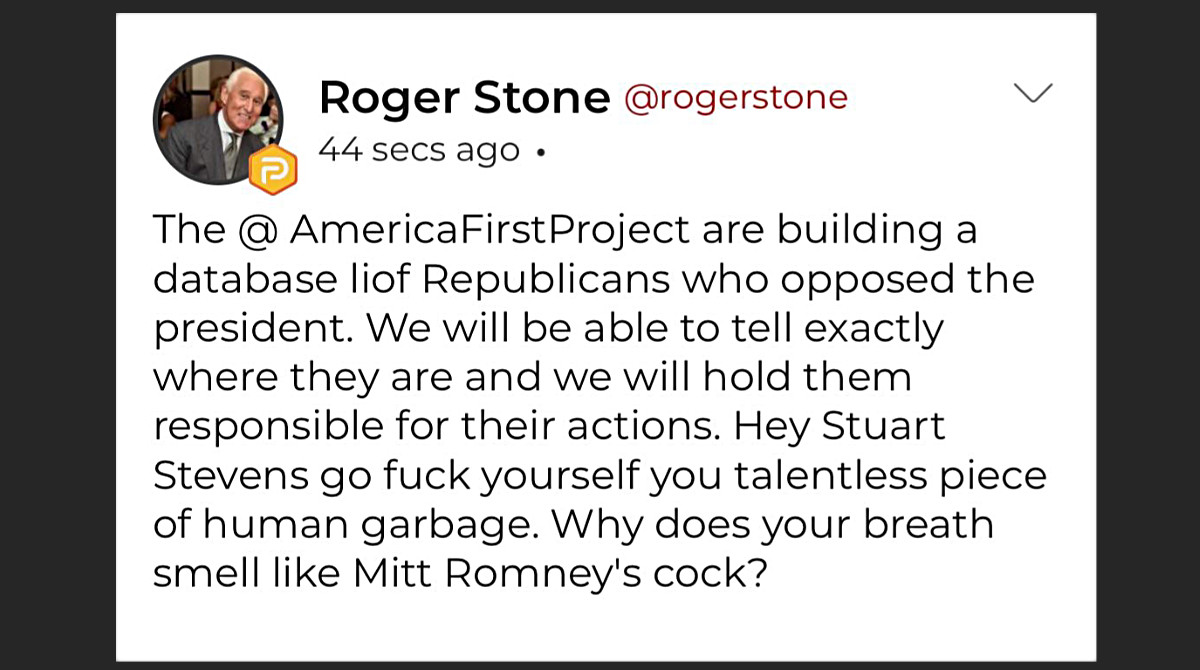
Task: Open the Roger Stone display name
Action: [464, 98]
